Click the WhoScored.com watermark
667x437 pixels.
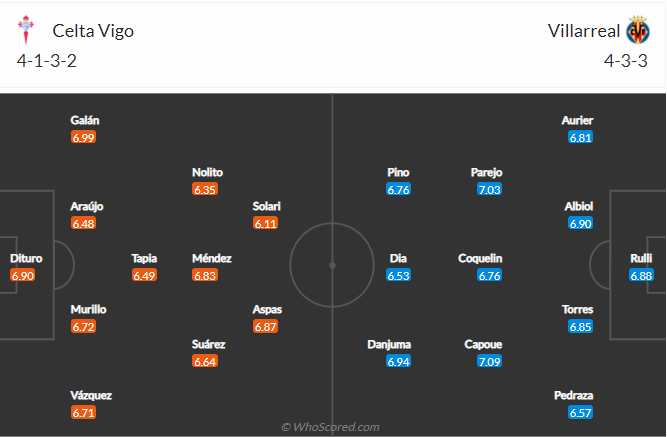(330, 427)
